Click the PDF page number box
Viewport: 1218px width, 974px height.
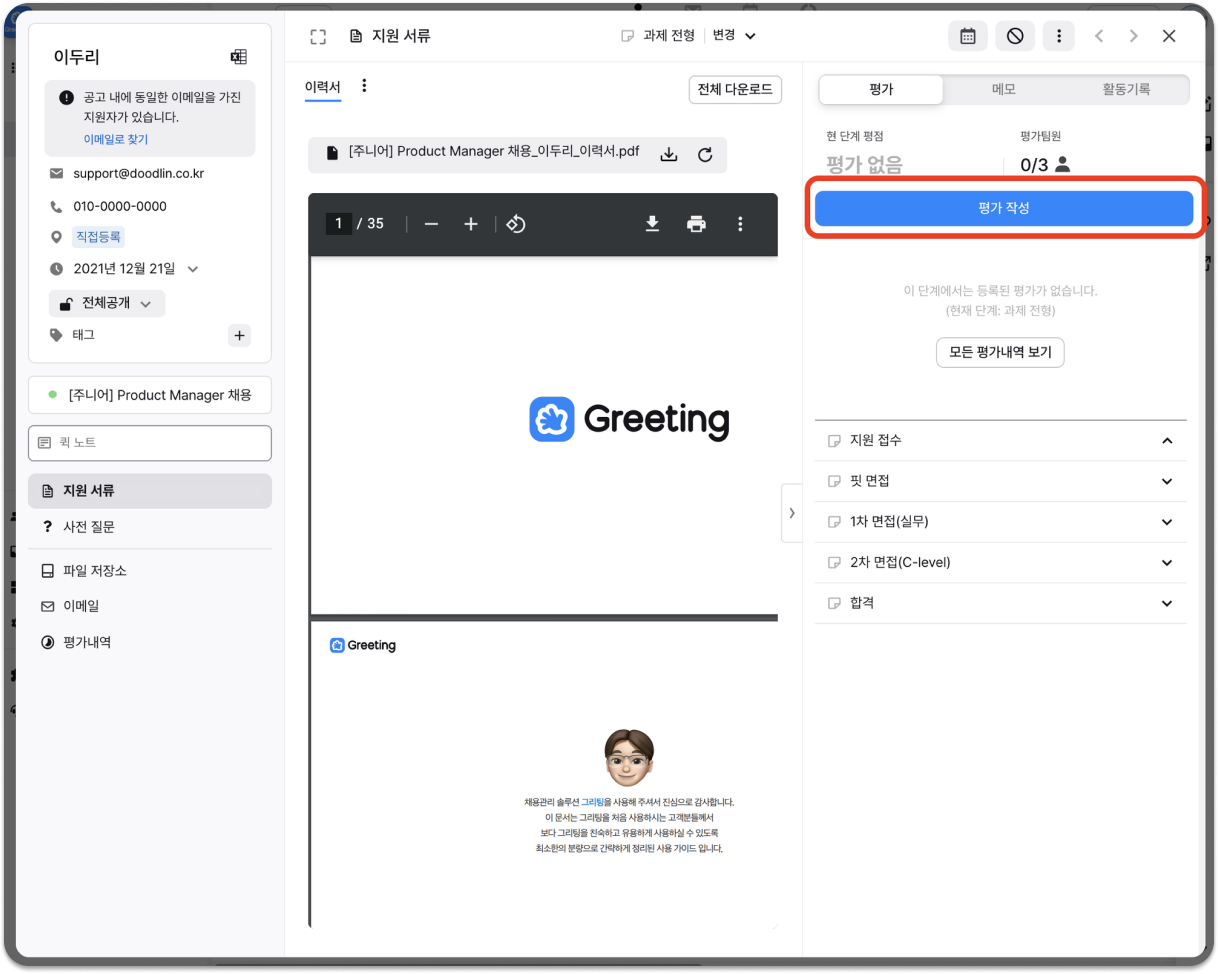point(339,224)
